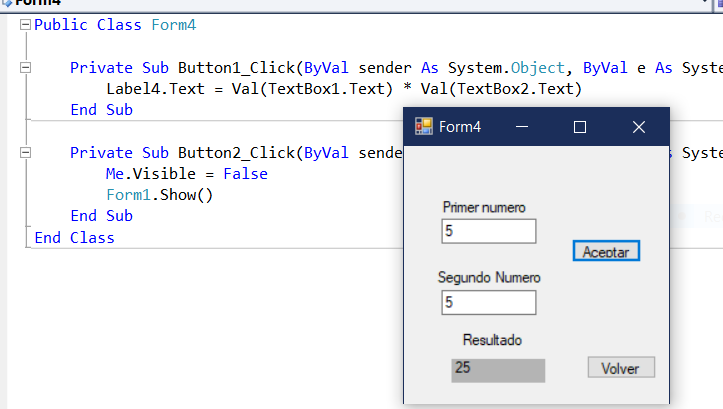This screenshot has width=723, height=409.
Task: Collapse the Button2_Click sub region
Action: (25, 153)
